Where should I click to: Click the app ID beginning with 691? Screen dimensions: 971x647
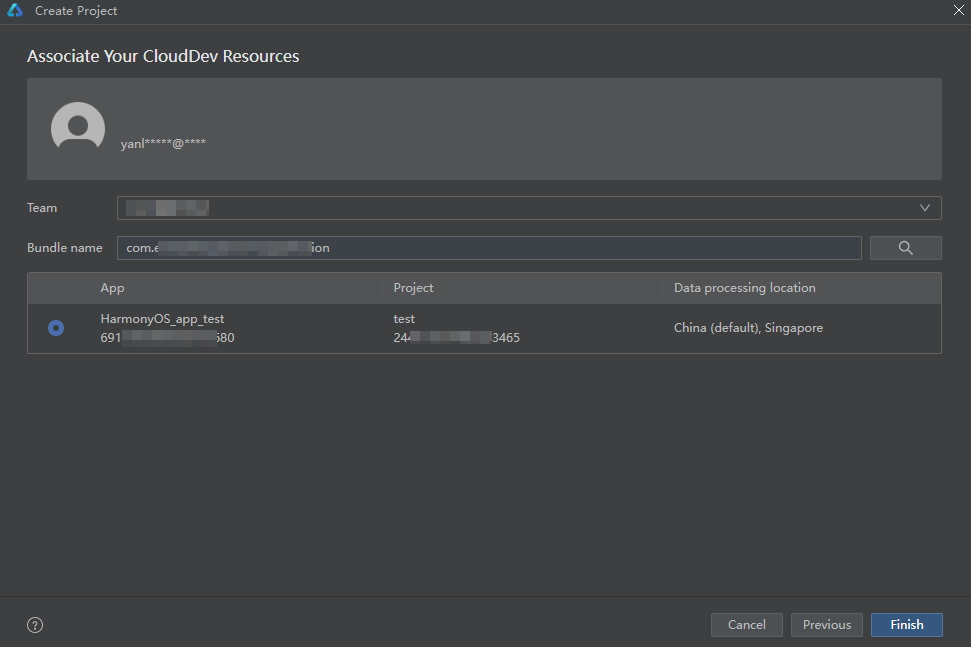click(x=167, y=338)
